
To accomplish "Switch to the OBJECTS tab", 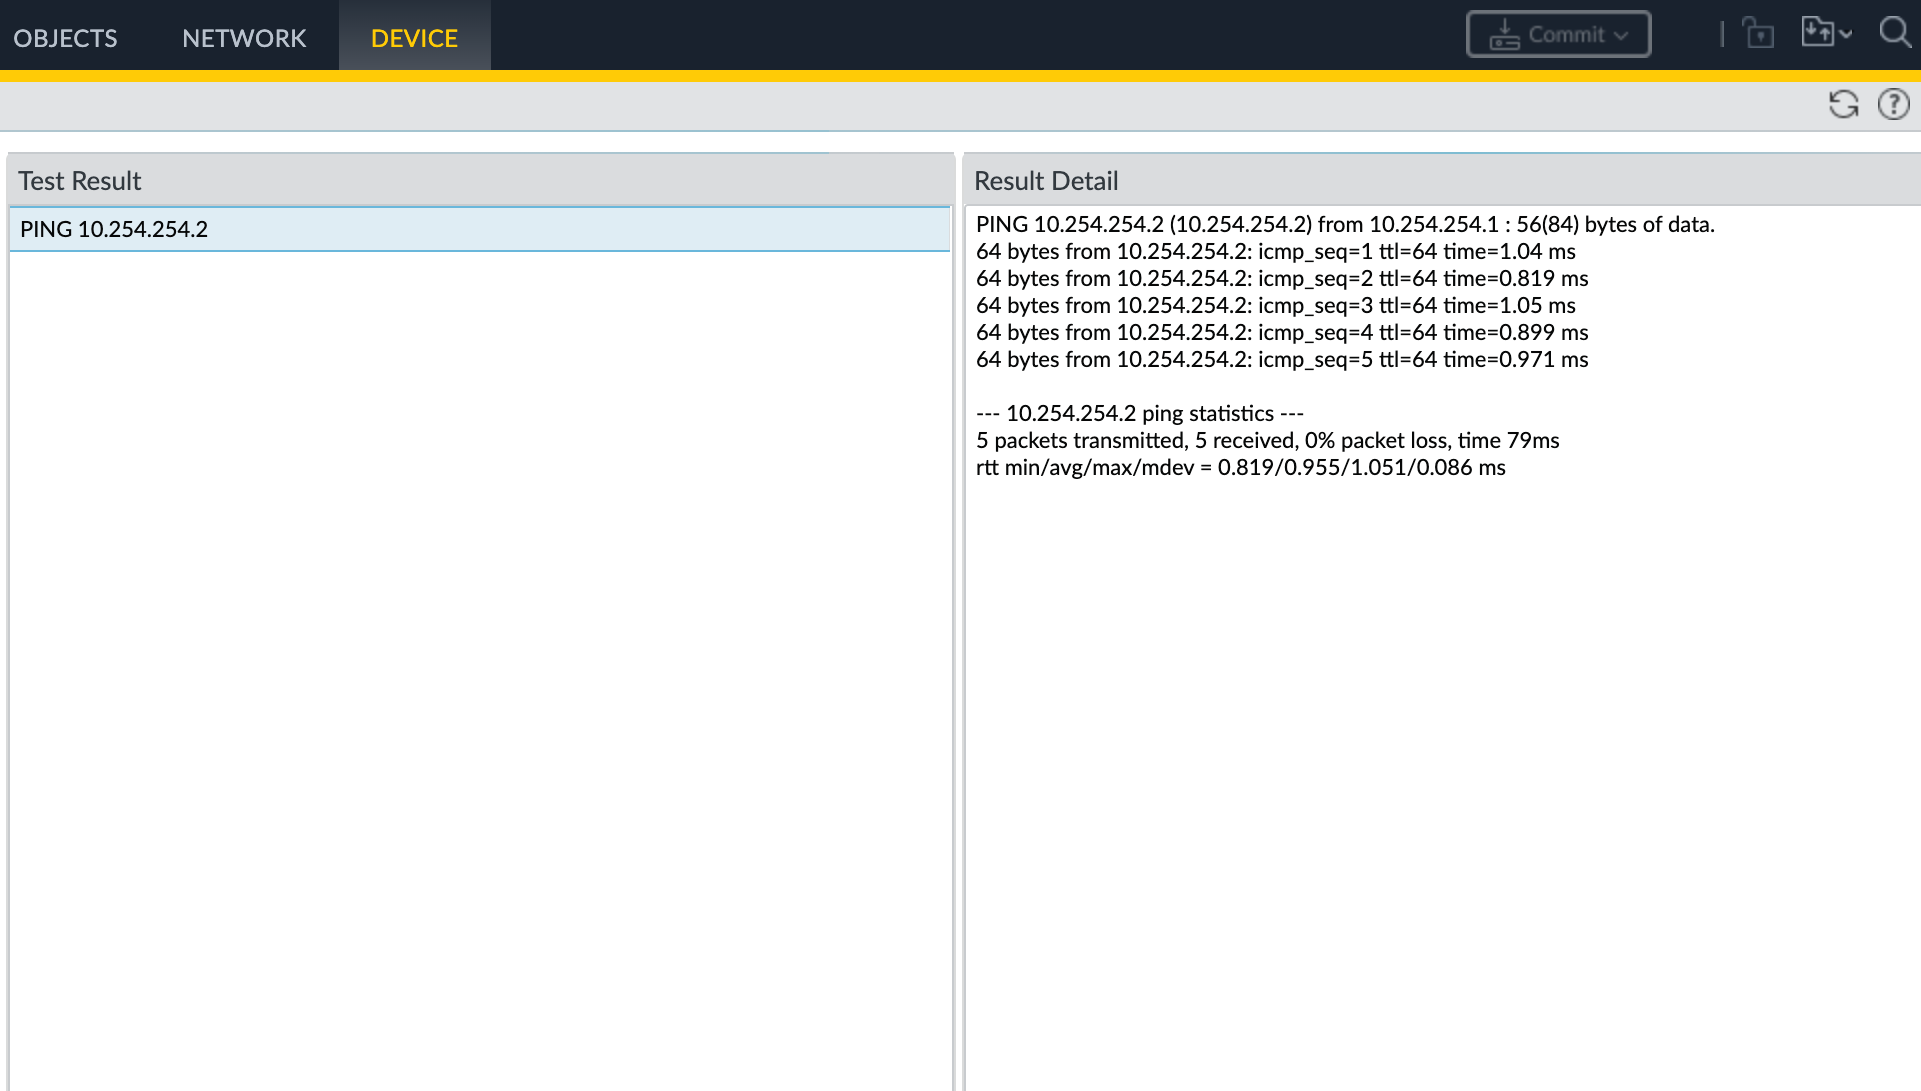I will (x=65, y=38).
